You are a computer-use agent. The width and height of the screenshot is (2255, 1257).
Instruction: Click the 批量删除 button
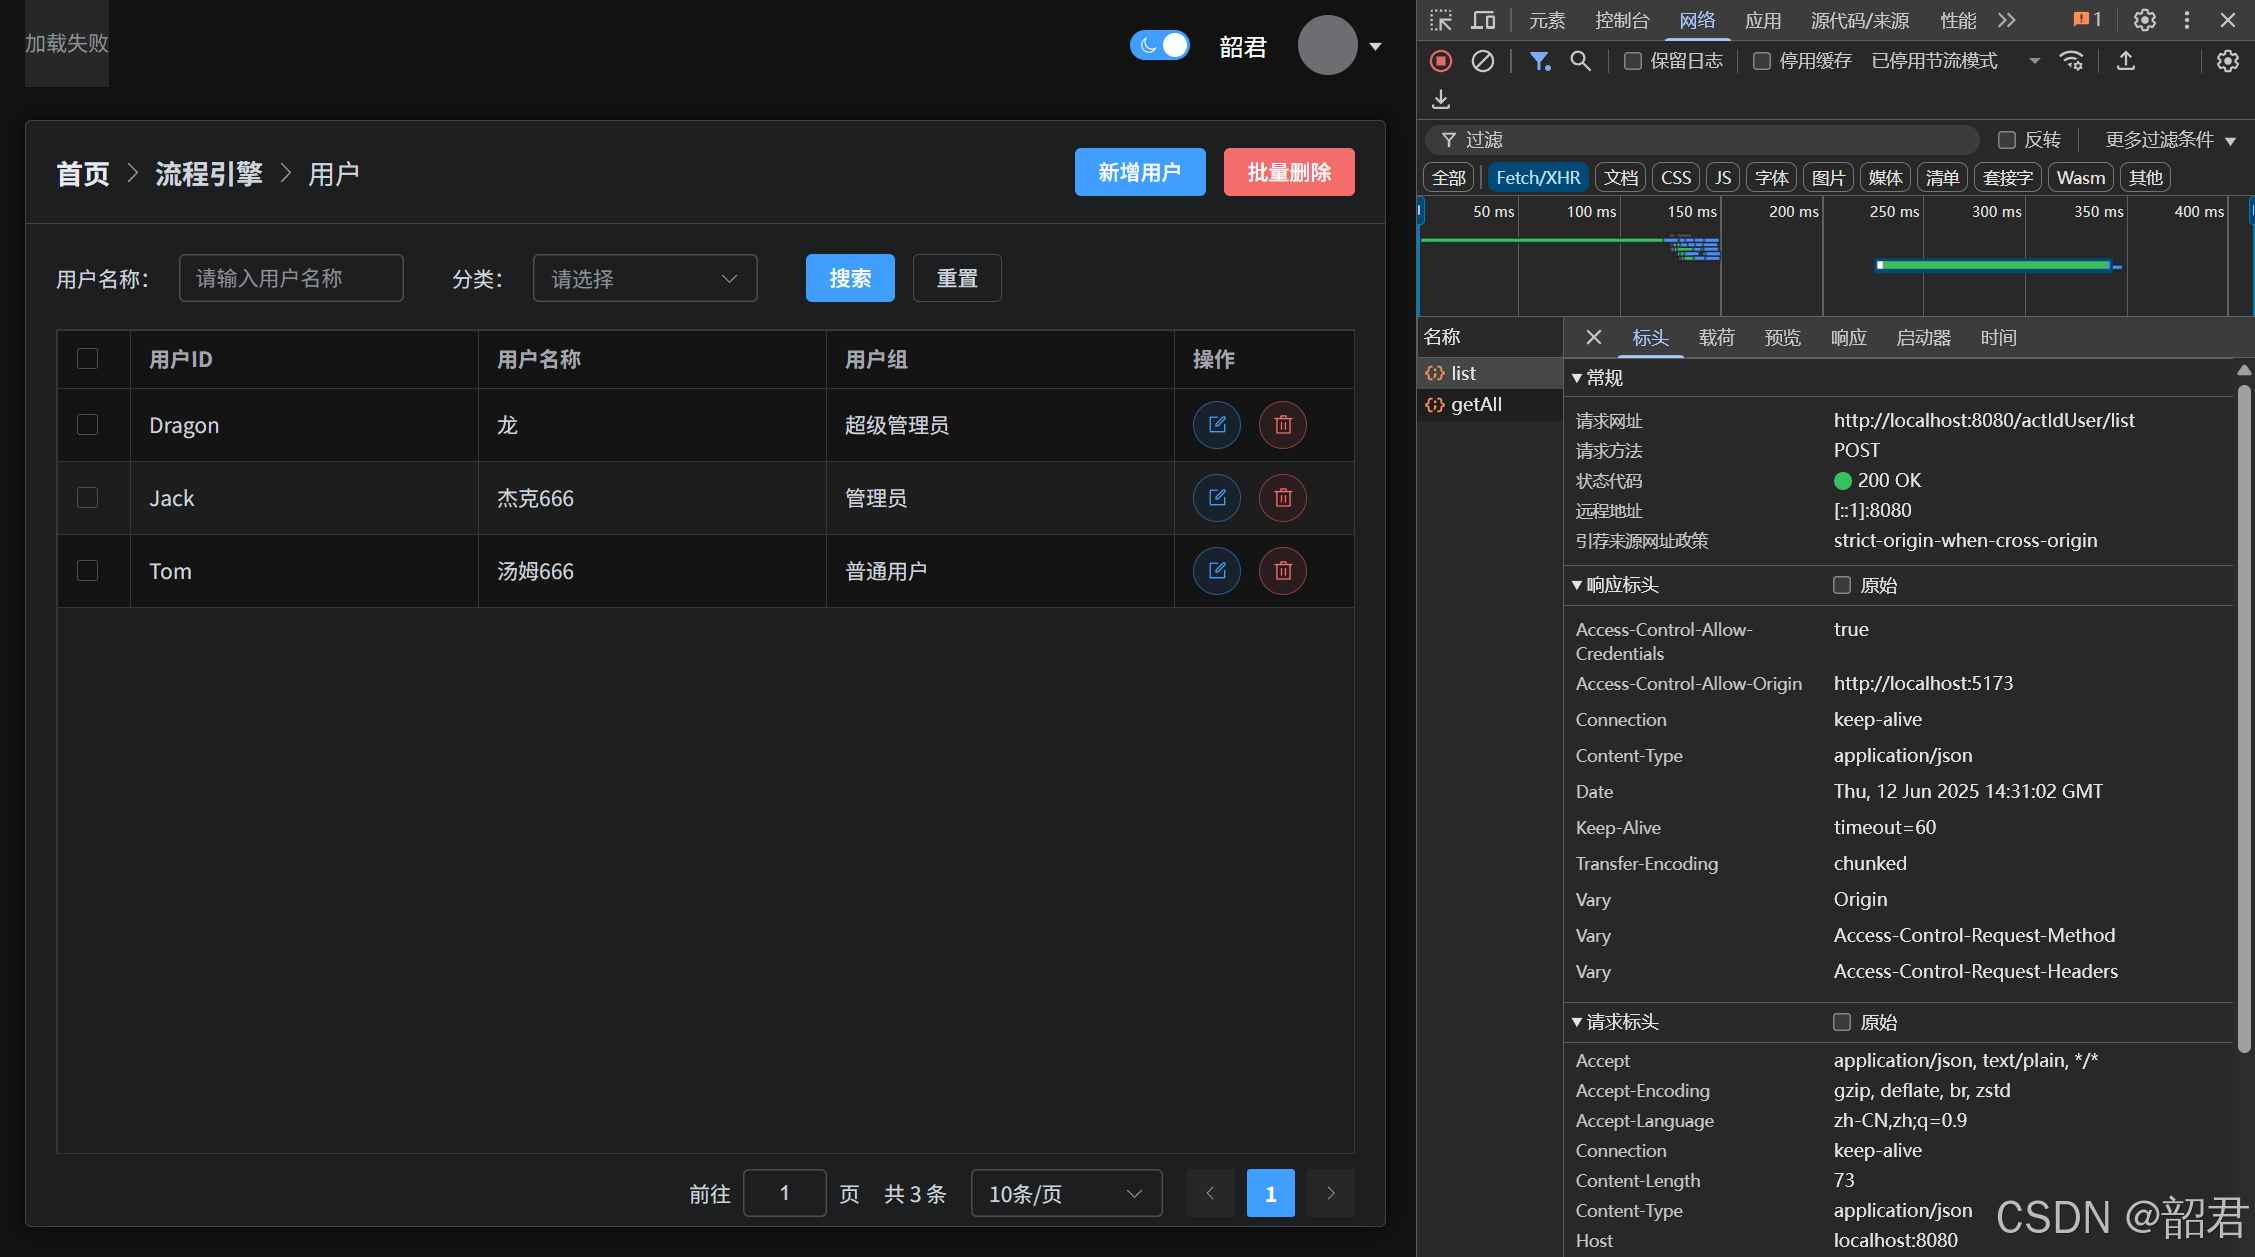[1288, 172]
